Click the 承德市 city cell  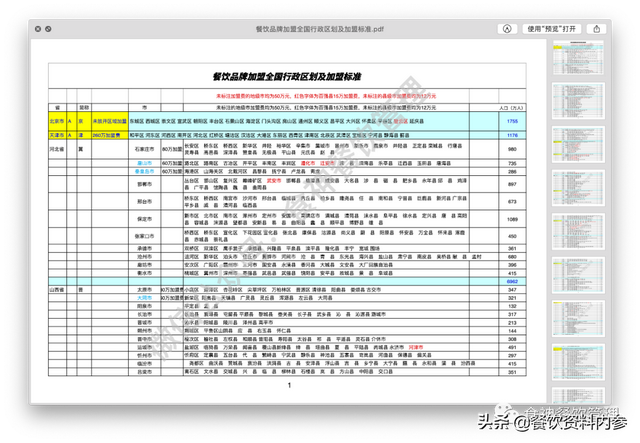144,248
